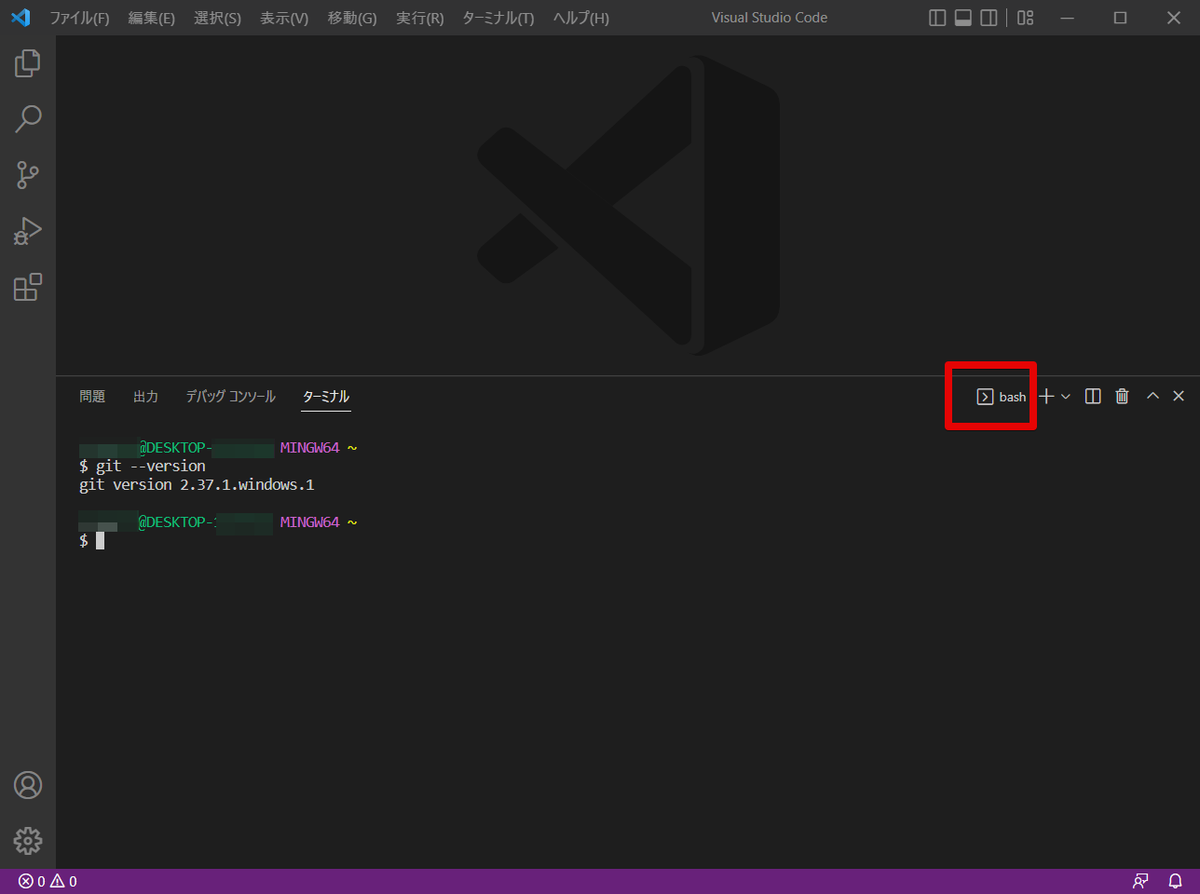
Task: Open the Source Control view
Action: (x=28, y=176)
